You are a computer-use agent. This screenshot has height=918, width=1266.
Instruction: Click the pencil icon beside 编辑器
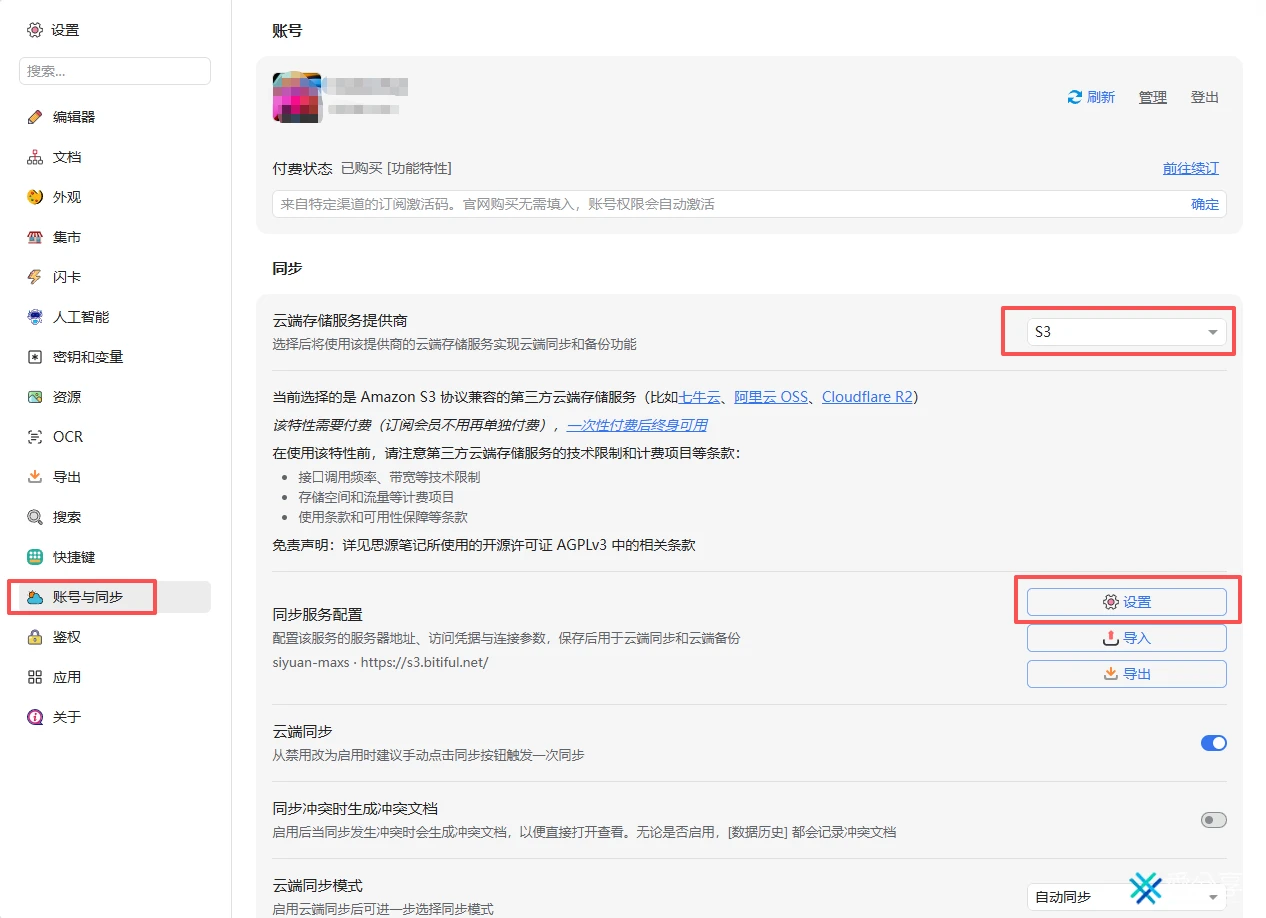(35, 117)
